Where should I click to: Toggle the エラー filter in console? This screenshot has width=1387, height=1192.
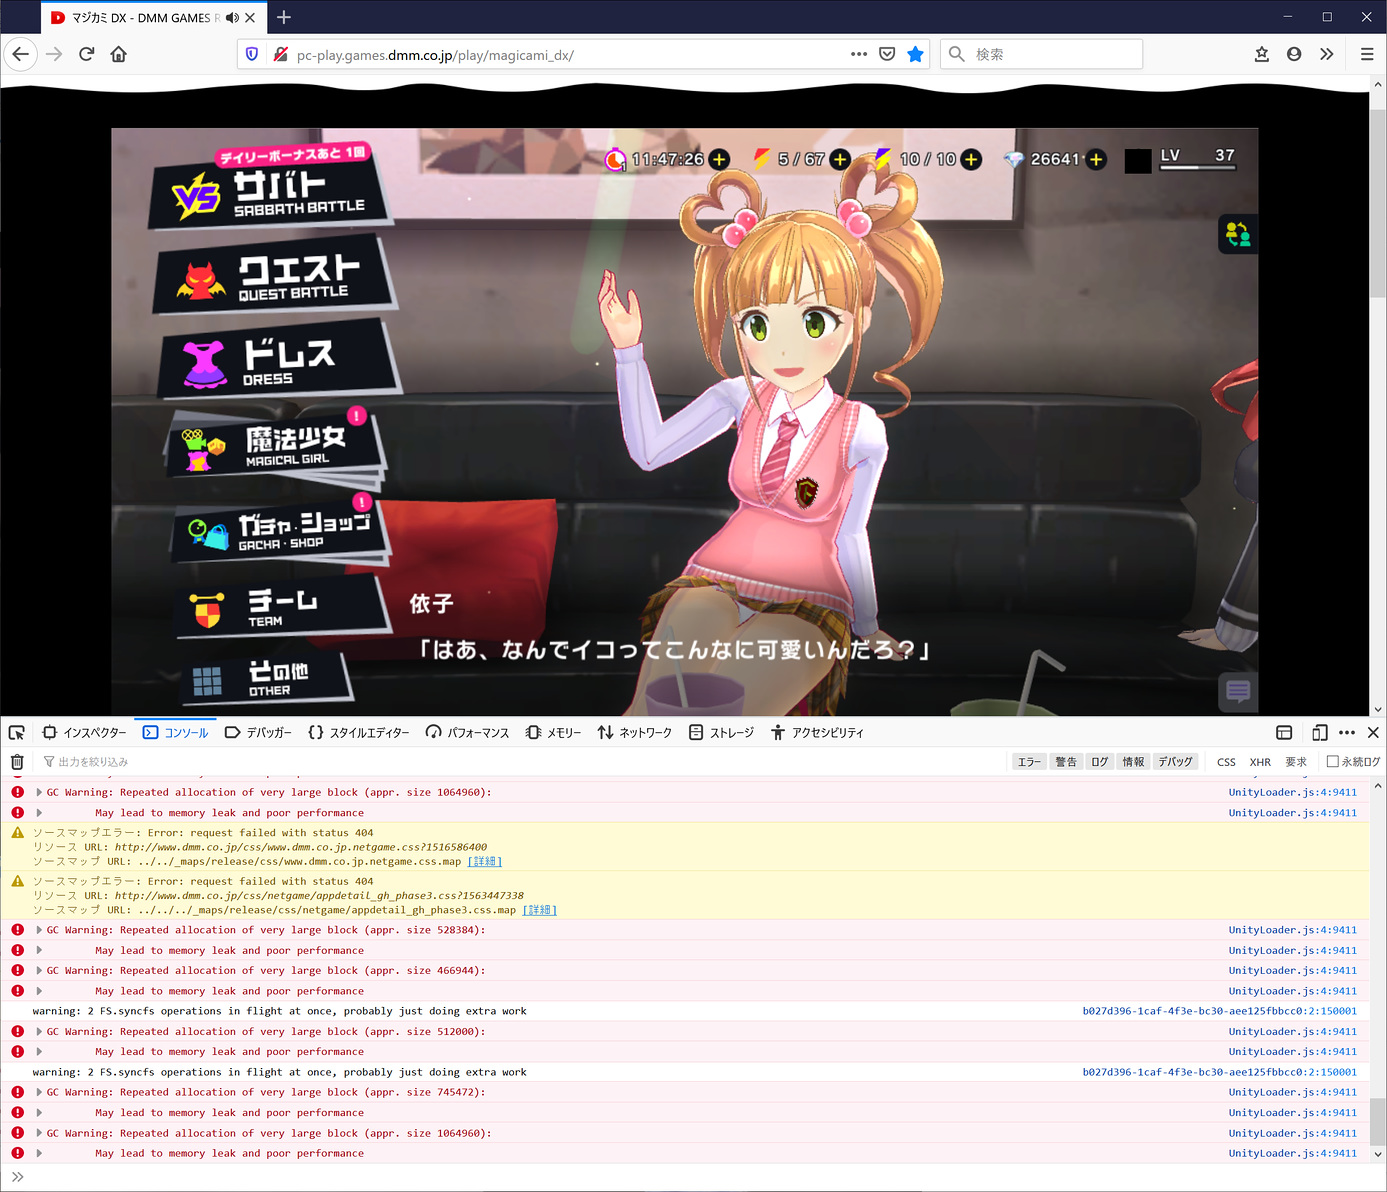pos(1029,762)
